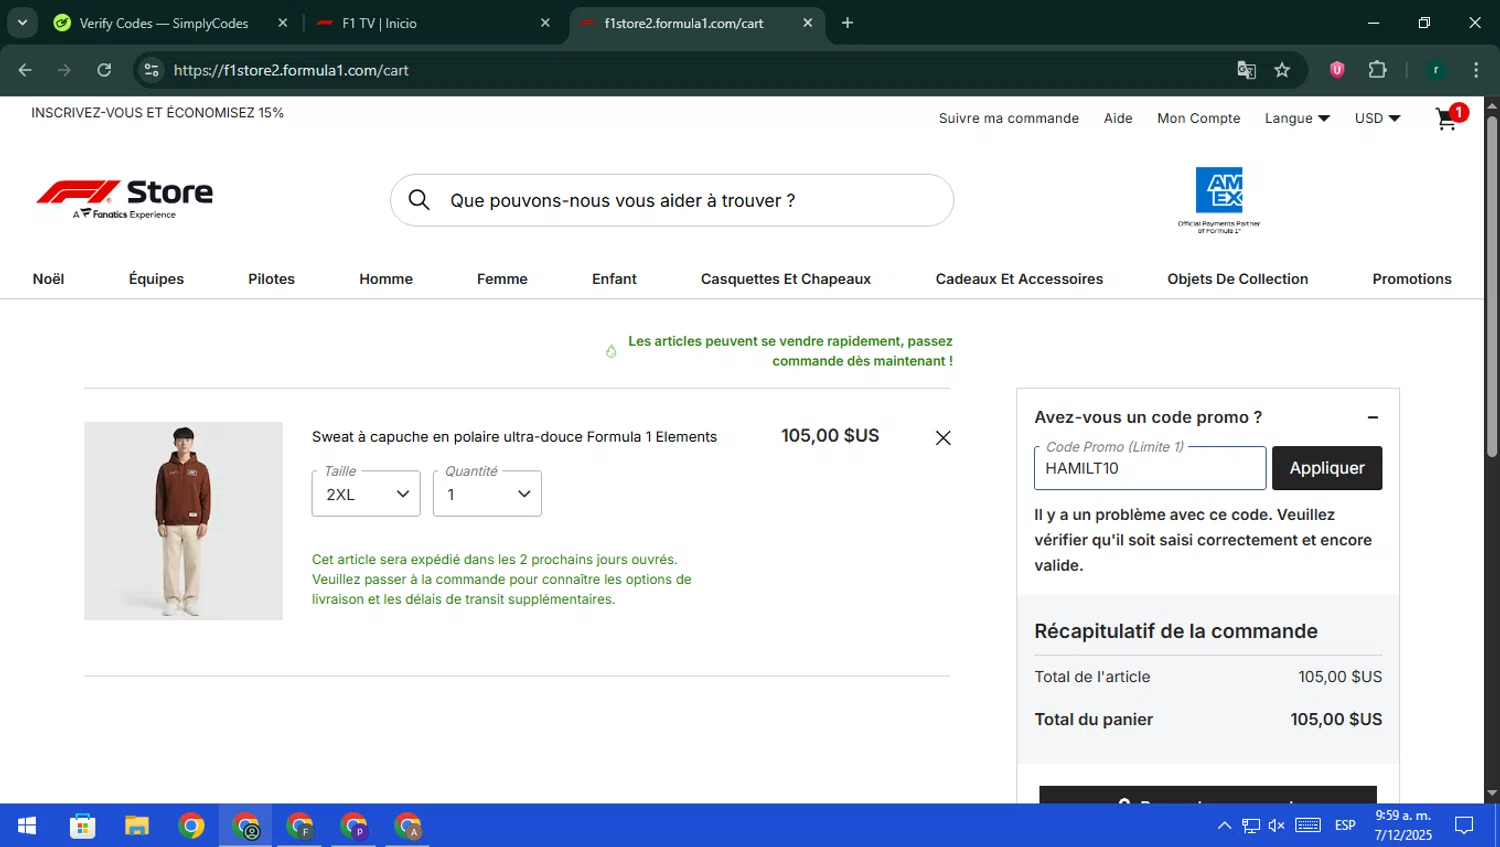The image size is (1500, 847).
Task: Collapse the promo code section
Action: click(1373, 417)
